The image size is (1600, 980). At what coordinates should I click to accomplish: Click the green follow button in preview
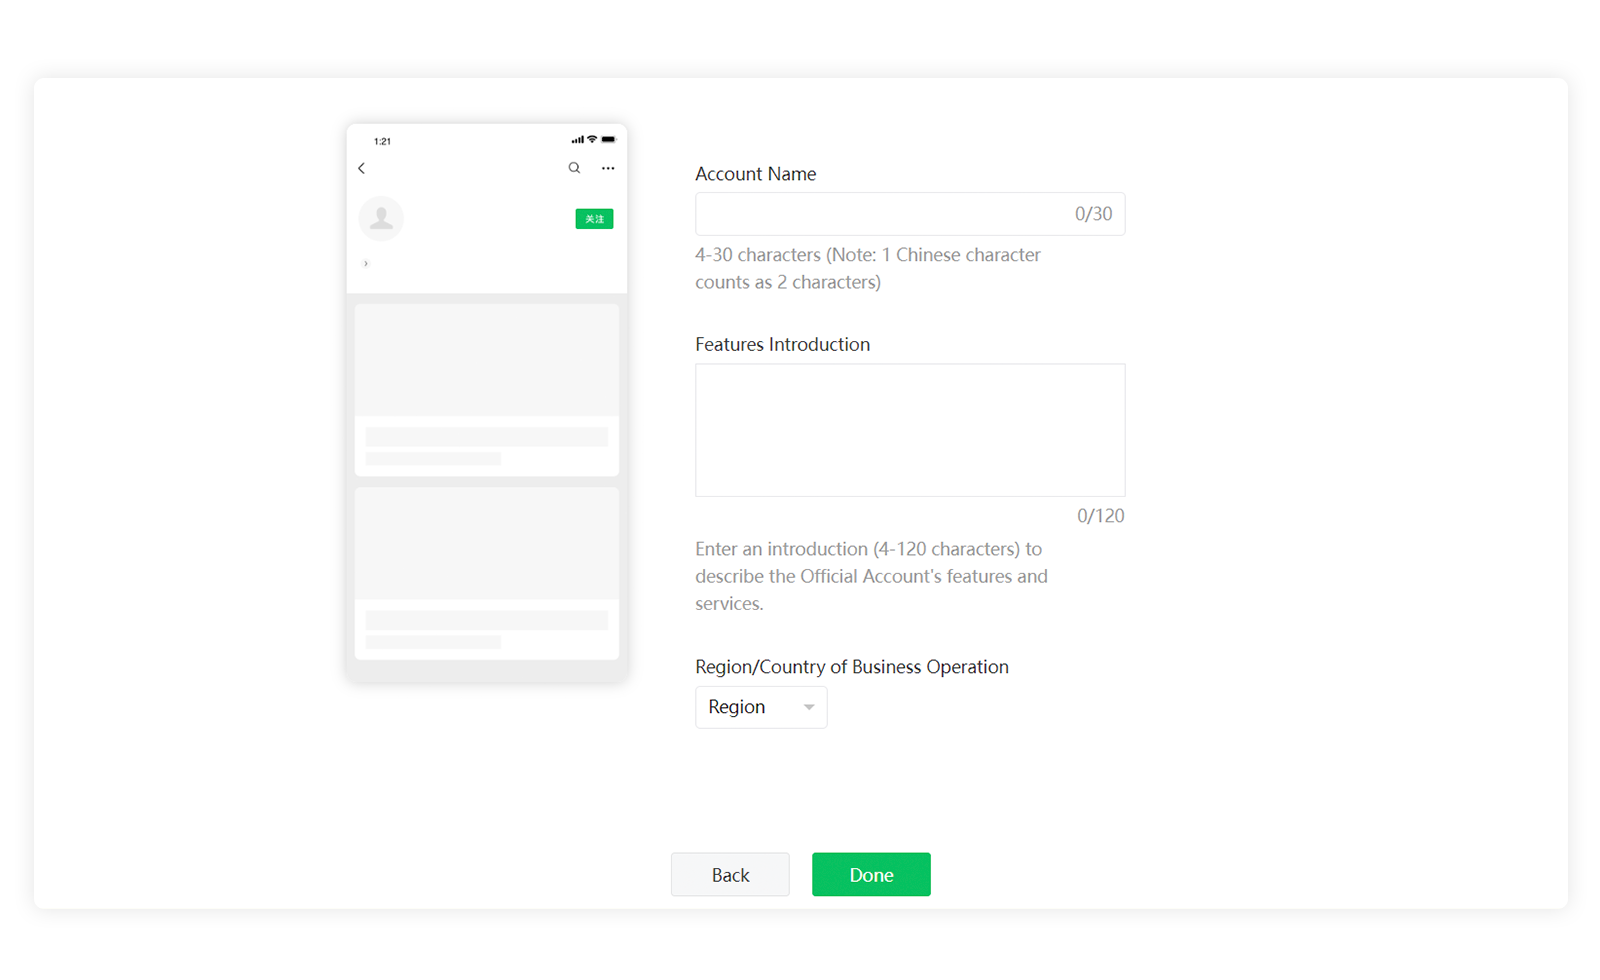pyautogui.click(x=594, y=219)
